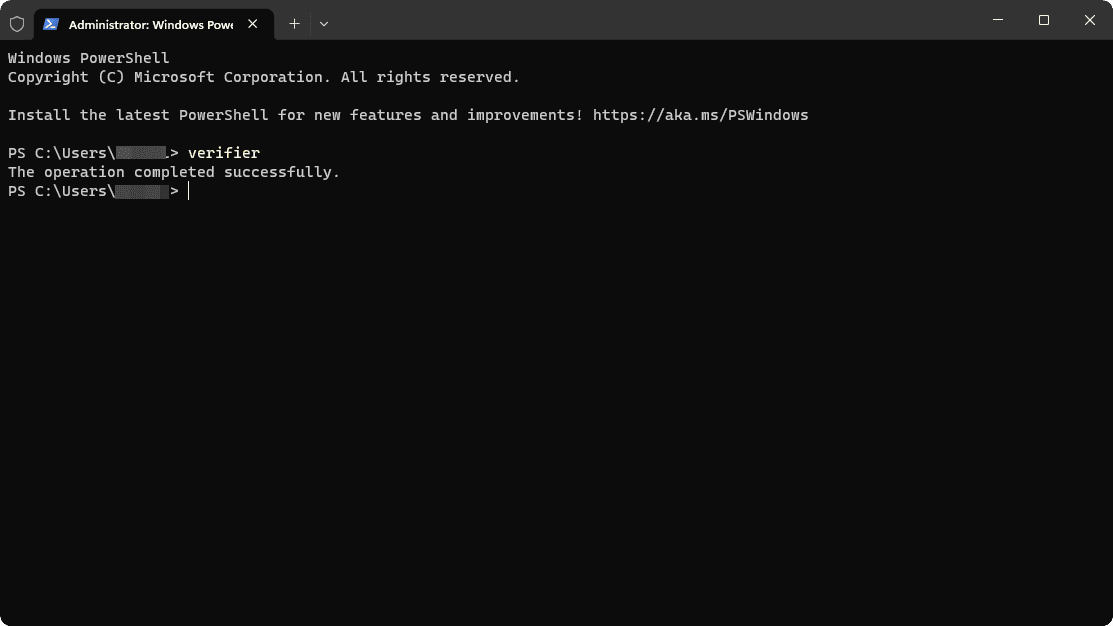The width and height of the screenshot is (1113, 626).
Task: Click the administrator shield icon
Action: pyautogui.click(x=16, y=23)
